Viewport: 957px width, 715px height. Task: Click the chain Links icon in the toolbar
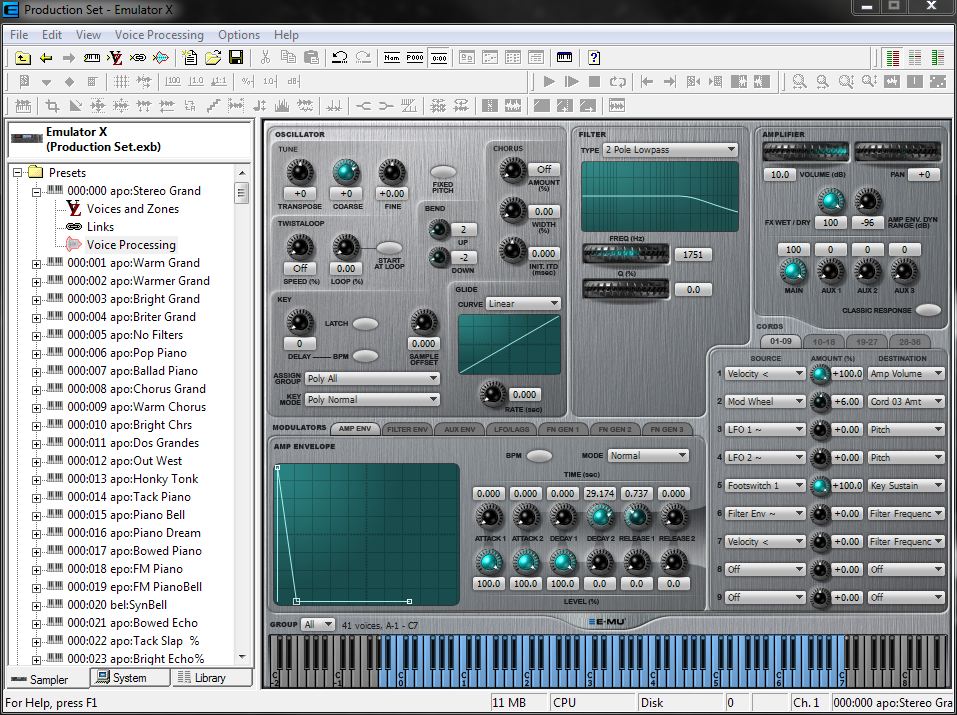(x=138, y=58)
